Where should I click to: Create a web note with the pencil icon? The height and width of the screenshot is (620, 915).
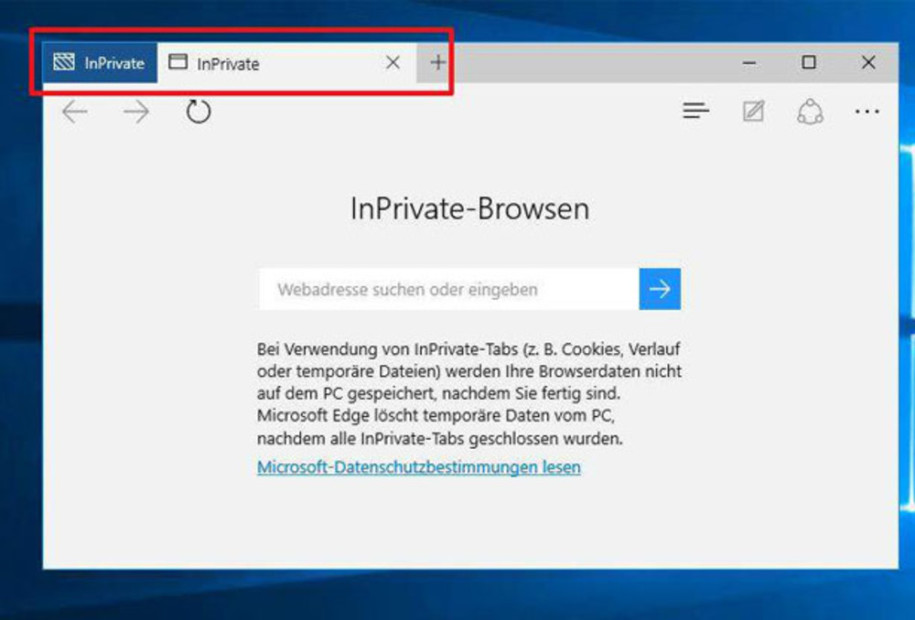coord(753,110)
